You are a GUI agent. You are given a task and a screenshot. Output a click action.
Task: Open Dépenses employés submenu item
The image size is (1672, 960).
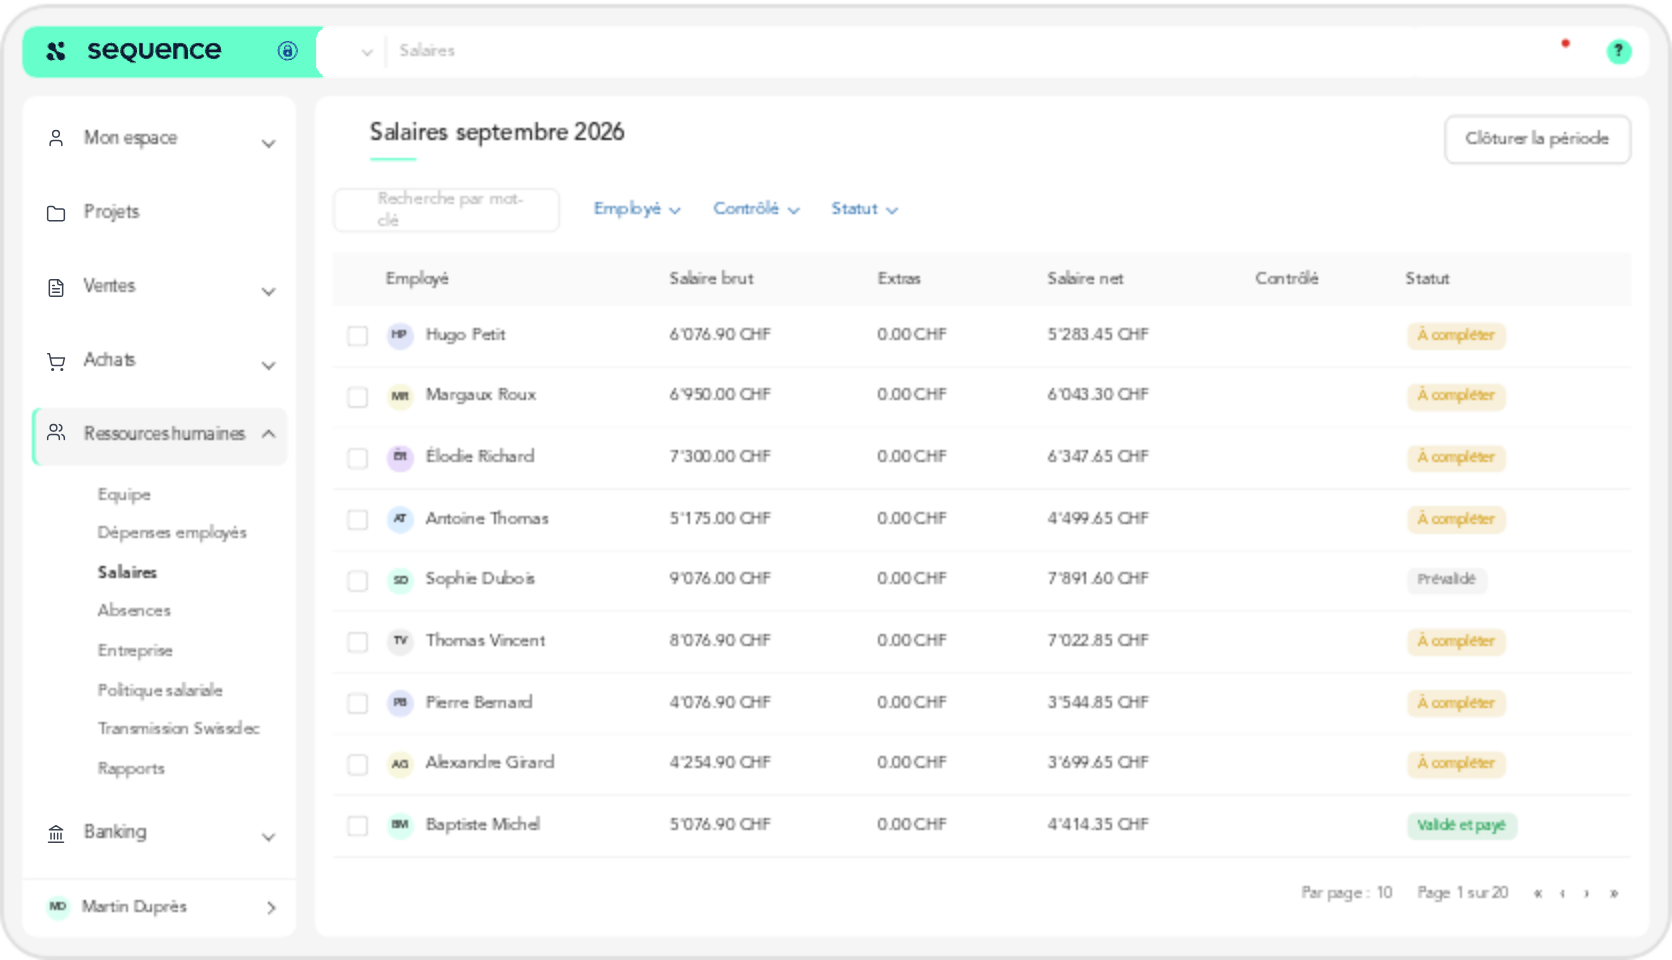click(x=172, y=533)
